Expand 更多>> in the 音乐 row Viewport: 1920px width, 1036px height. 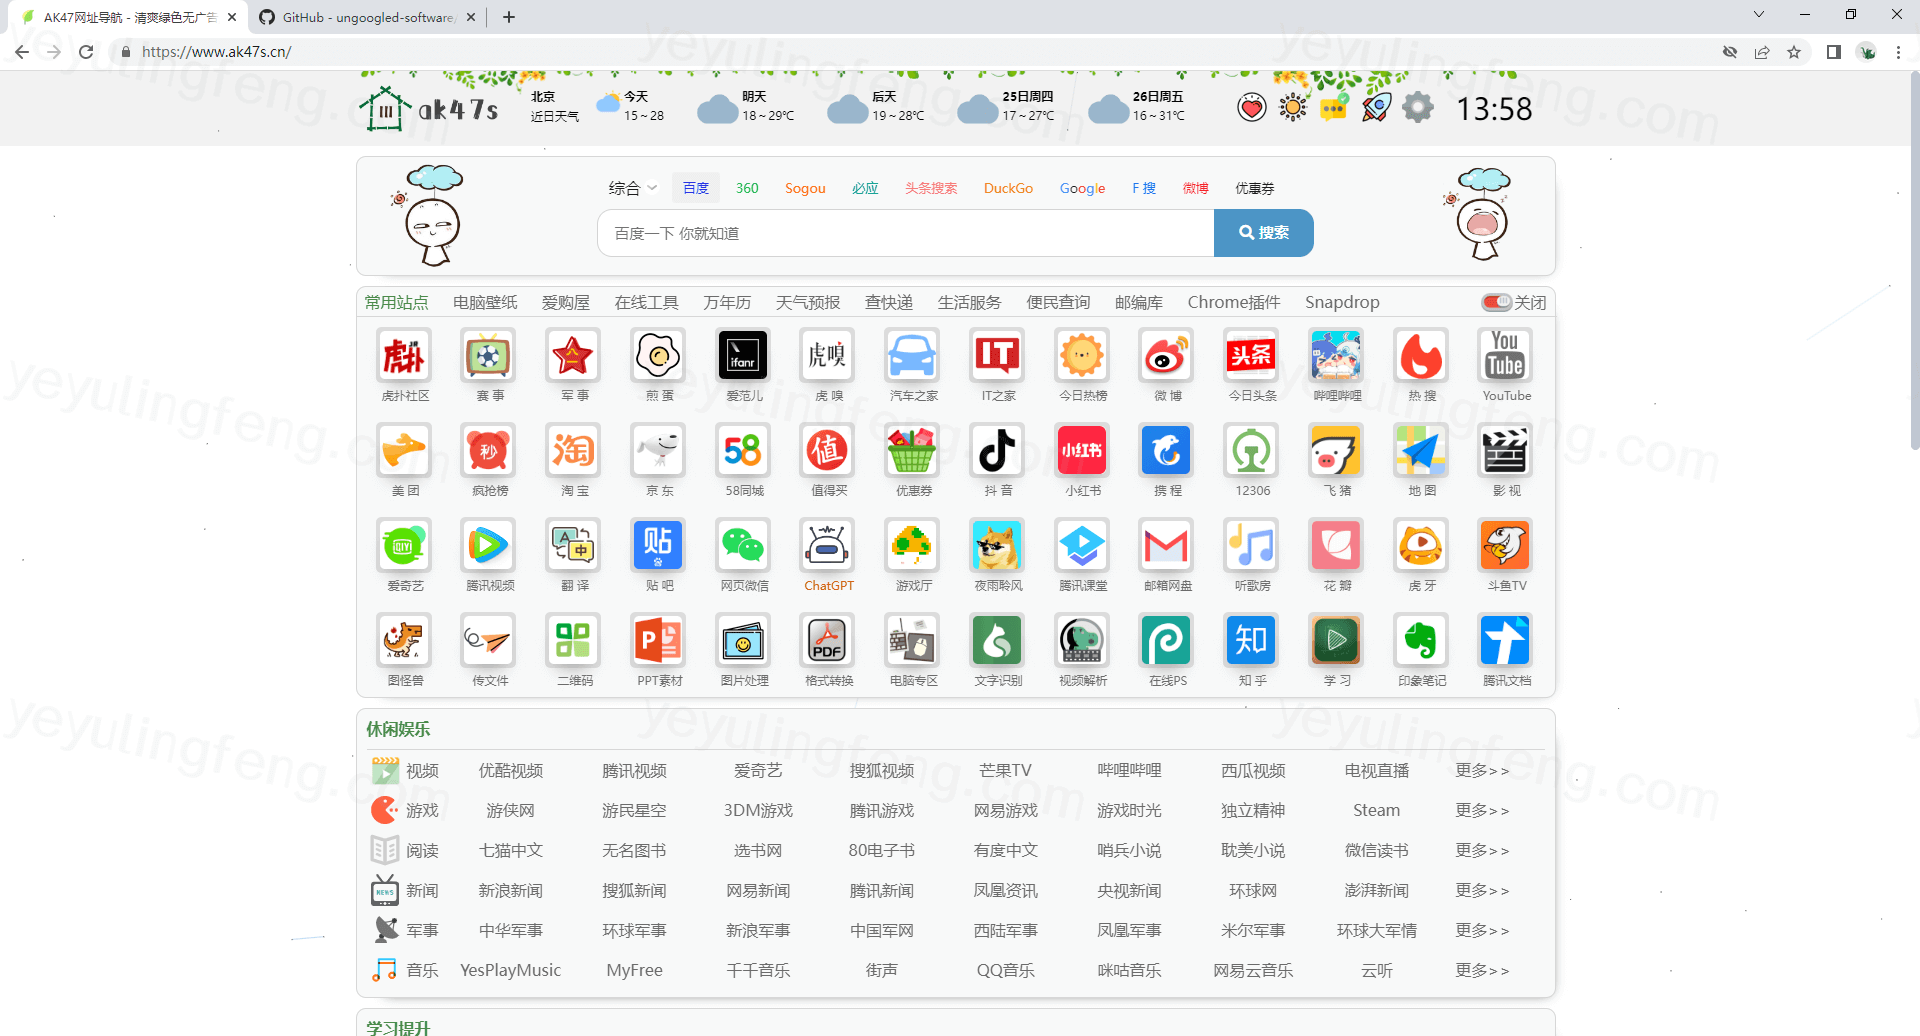point(1482,971)
